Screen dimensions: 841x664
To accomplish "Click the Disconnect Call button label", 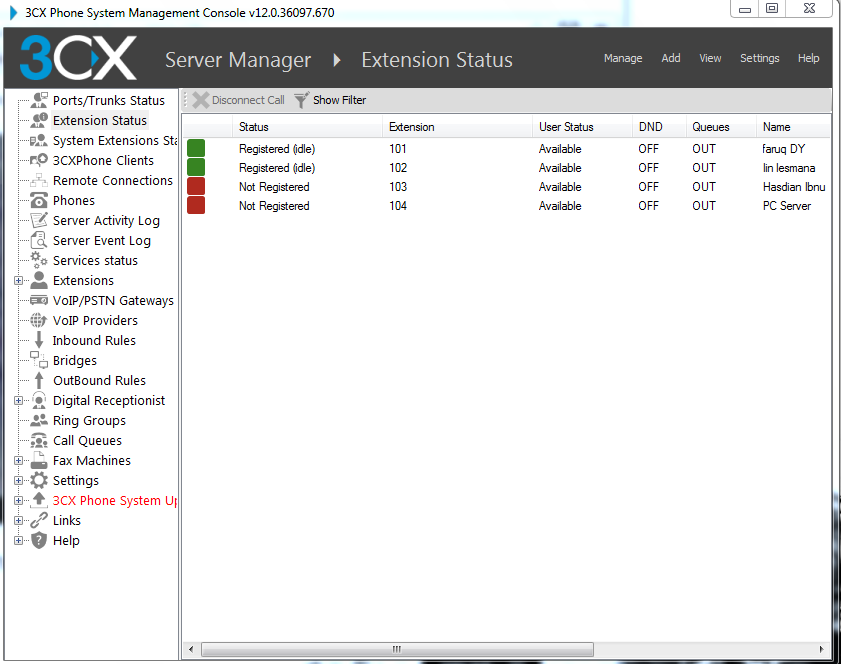I will 248,100.
